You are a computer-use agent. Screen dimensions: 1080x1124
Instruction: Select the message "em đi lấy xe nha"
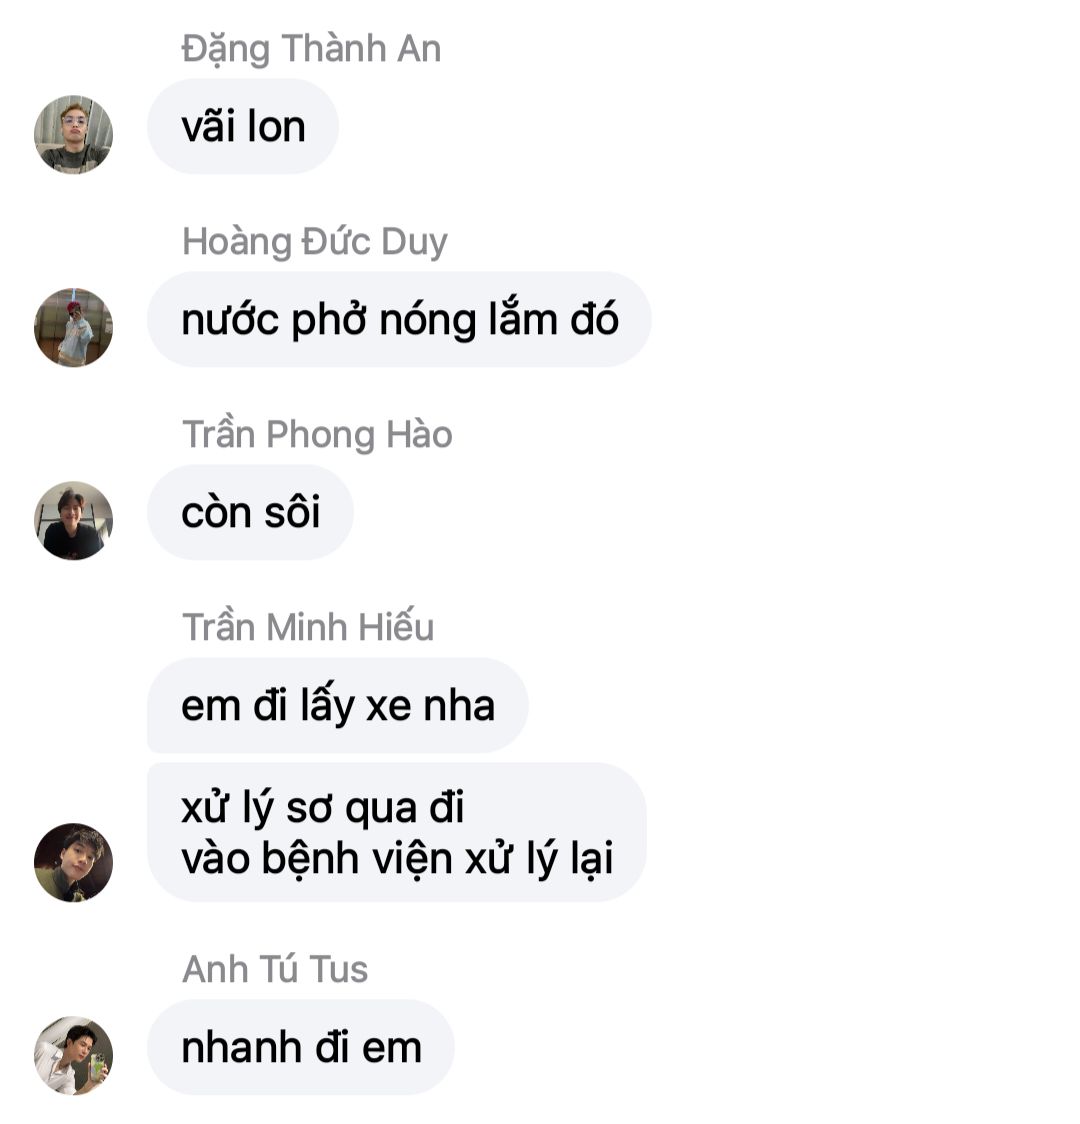point(338,705)
